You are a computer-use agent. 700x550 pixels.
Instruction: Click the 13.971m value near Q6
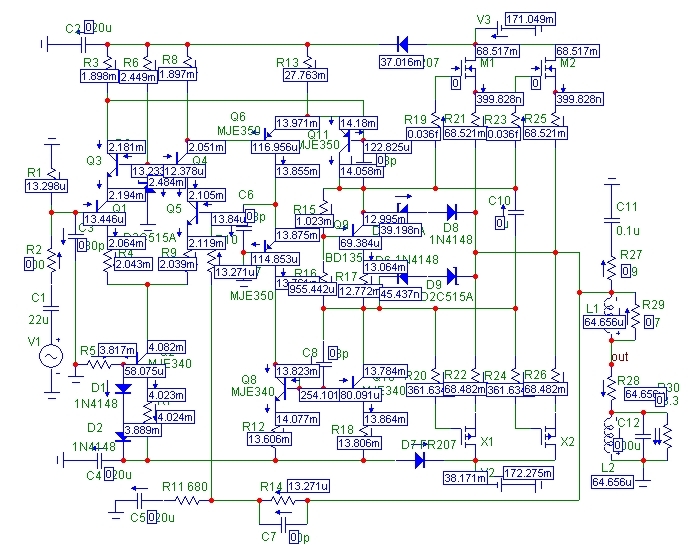click(297, 123)
